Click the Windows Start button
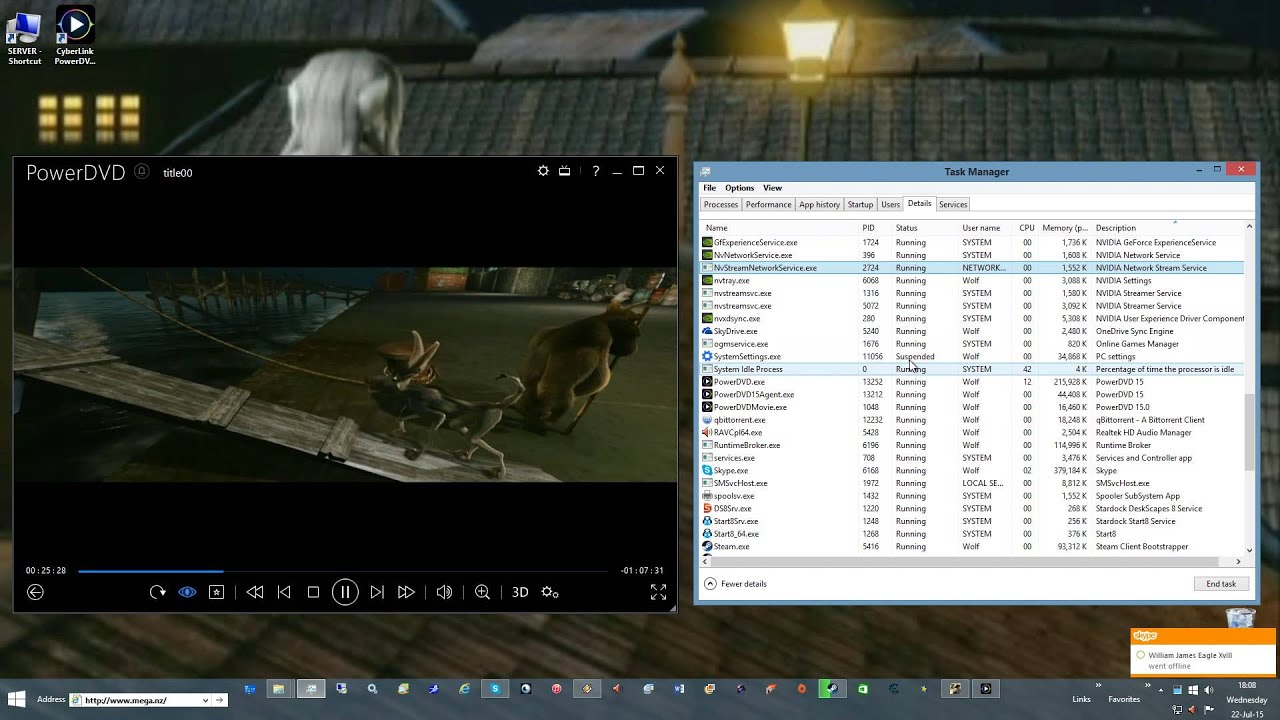 (17, 699)
